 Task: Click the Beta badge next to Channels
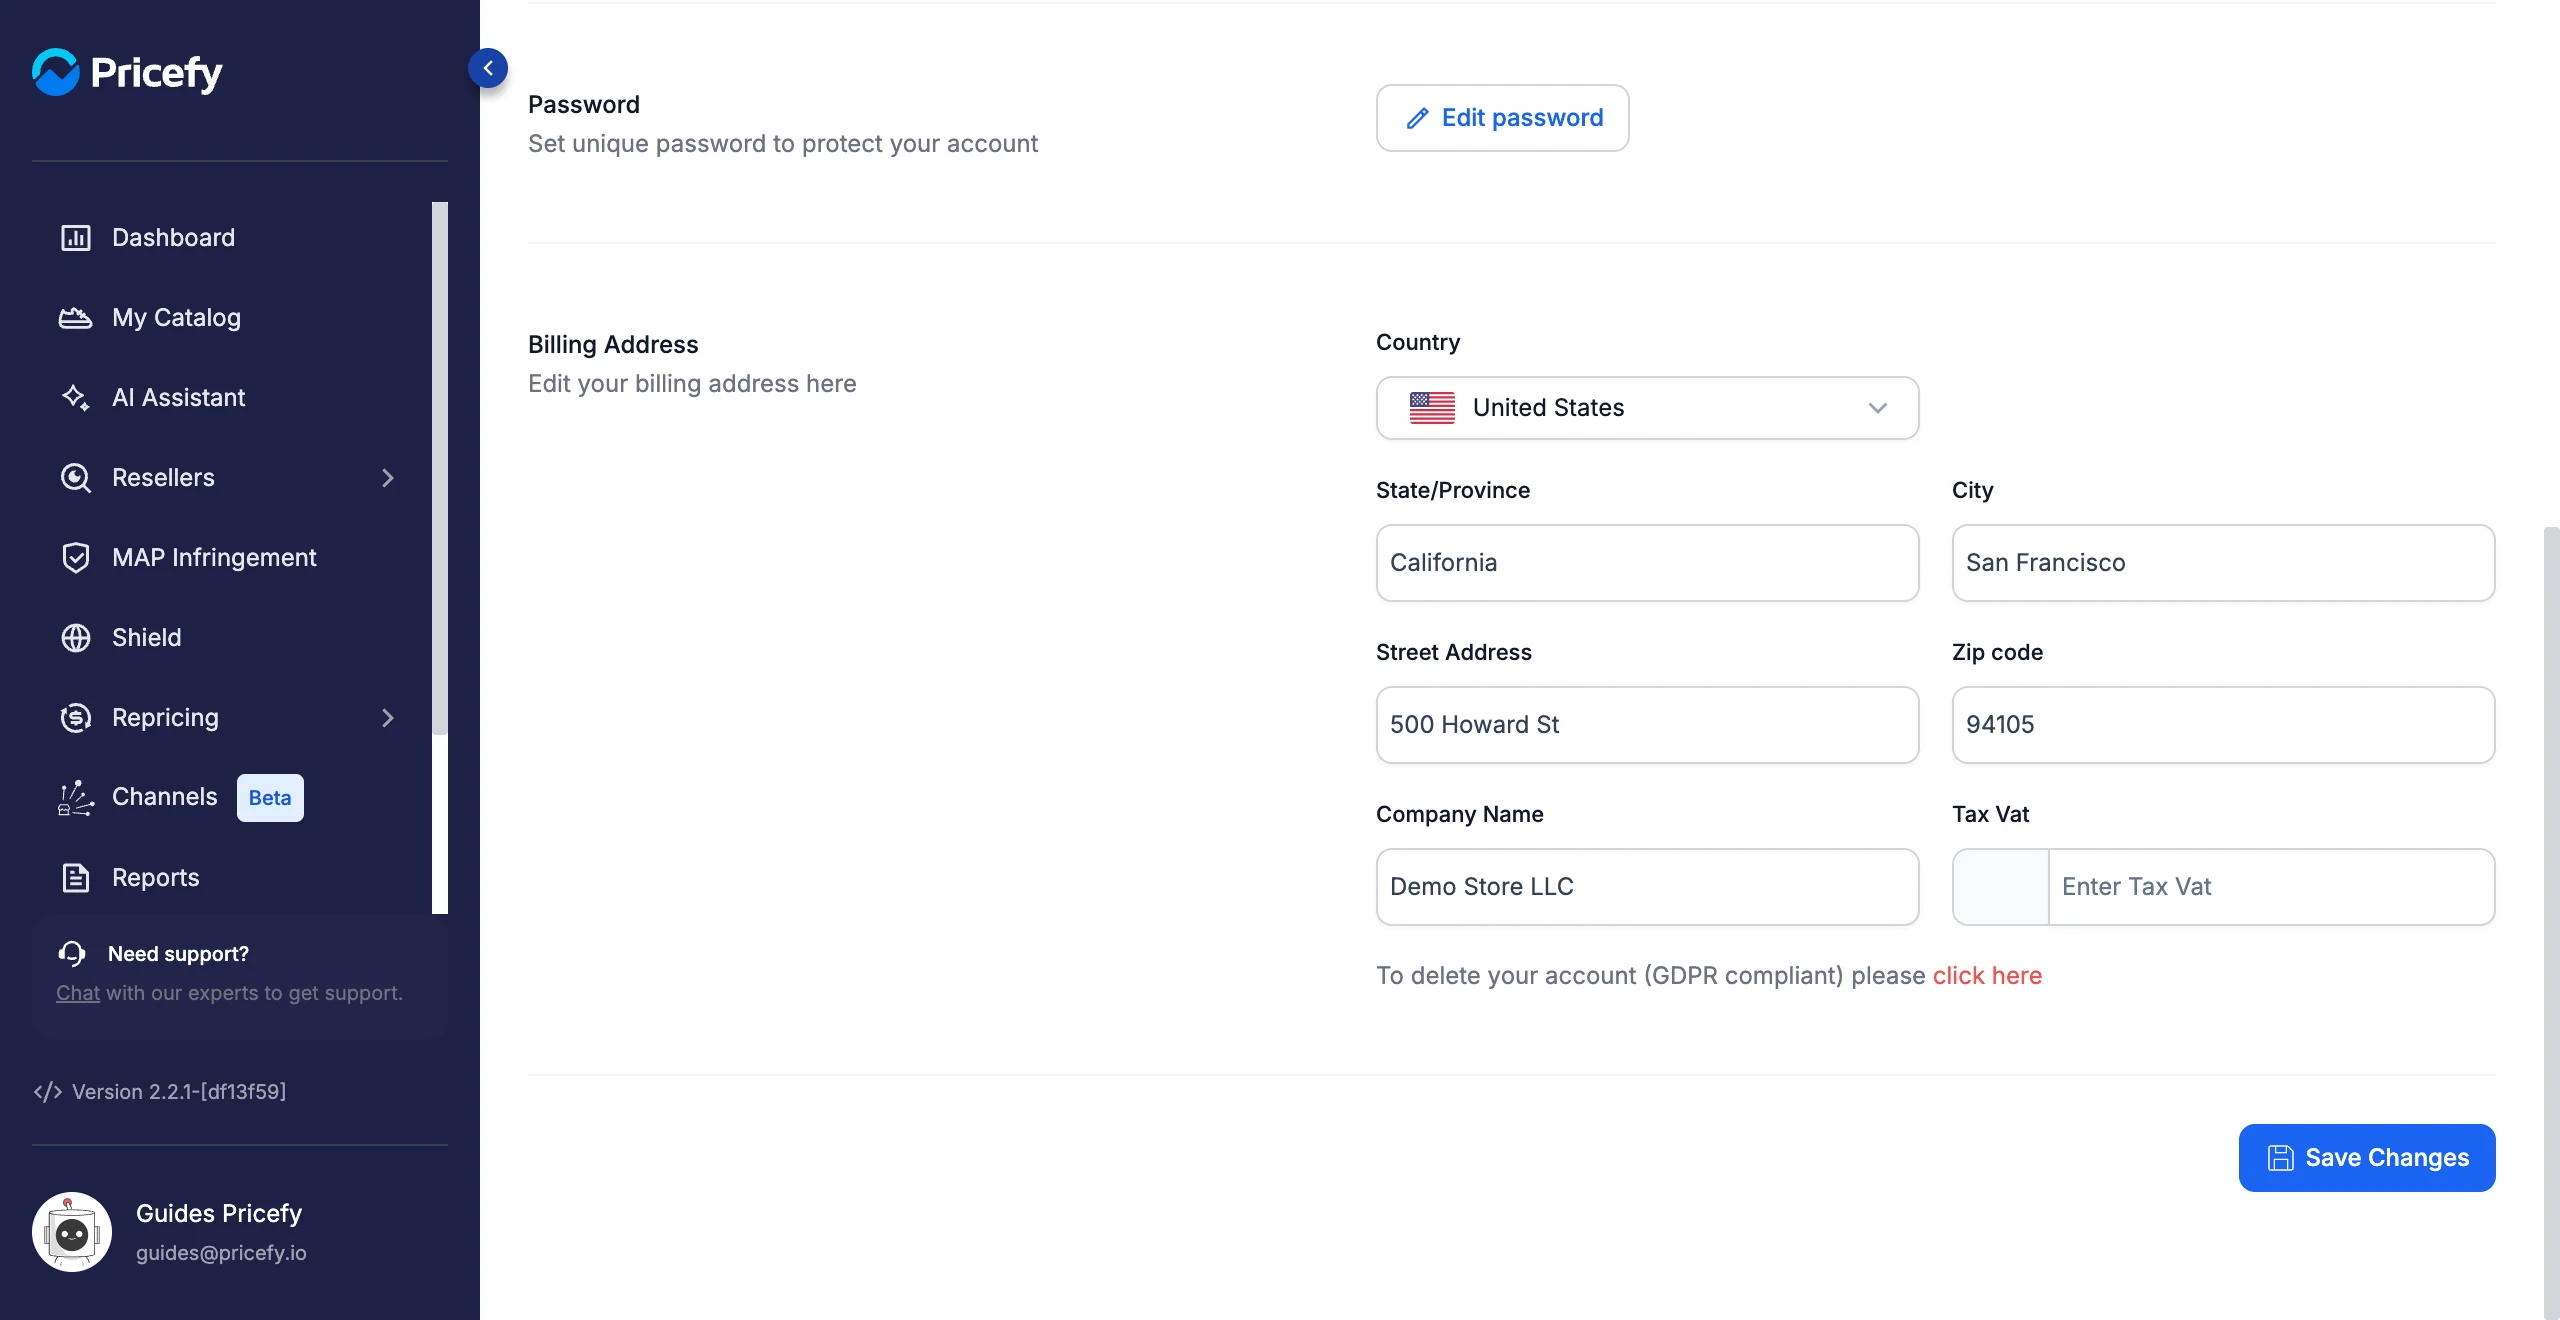pos(270,798)
